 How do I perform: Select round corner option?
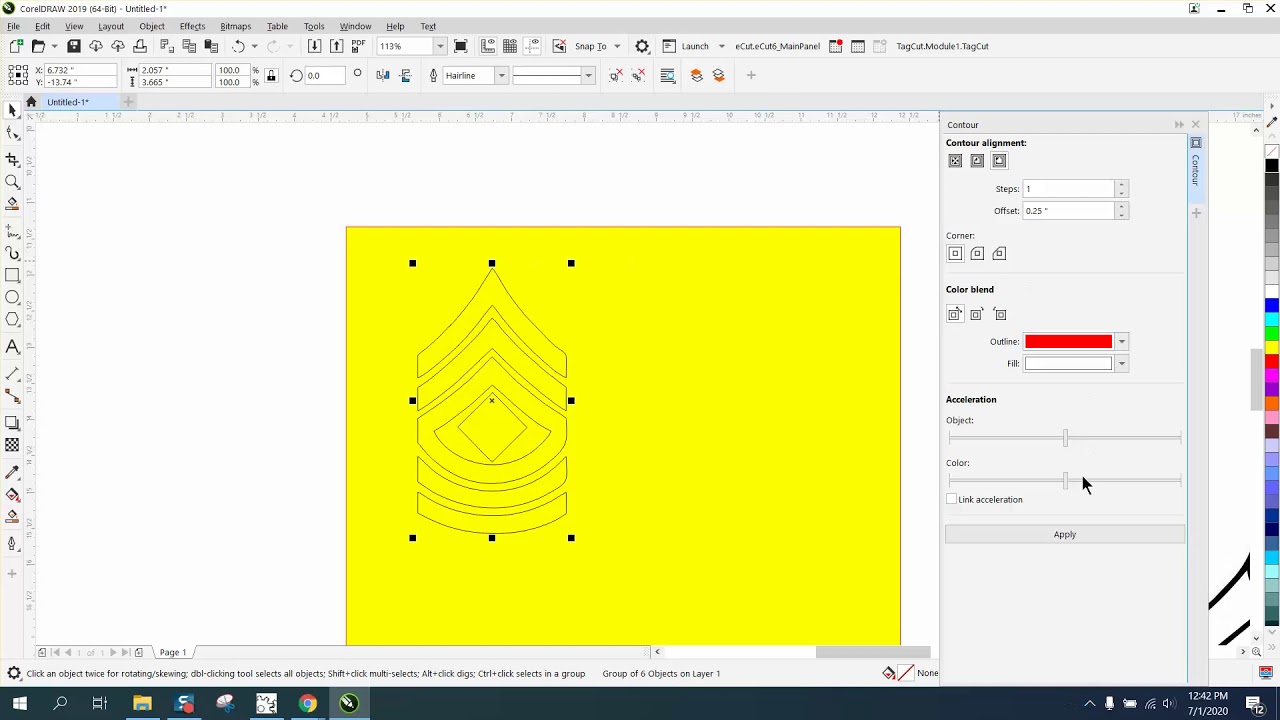977,253
